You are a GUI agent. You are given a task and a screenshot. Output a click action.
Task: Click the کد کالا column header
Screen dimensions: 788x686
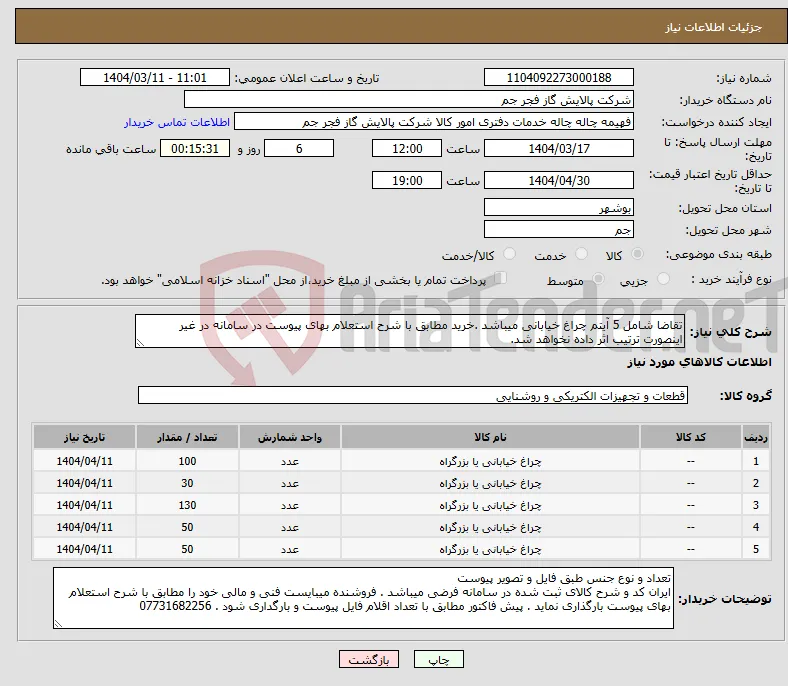click(x=691, y=437)
